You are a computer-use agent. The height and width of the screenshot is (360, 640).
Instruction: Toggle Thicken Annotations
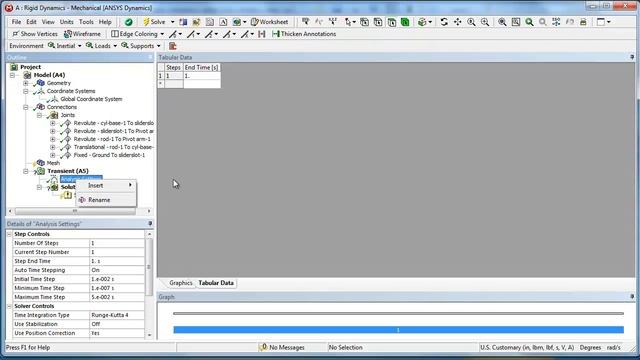(x=304, y=34)
